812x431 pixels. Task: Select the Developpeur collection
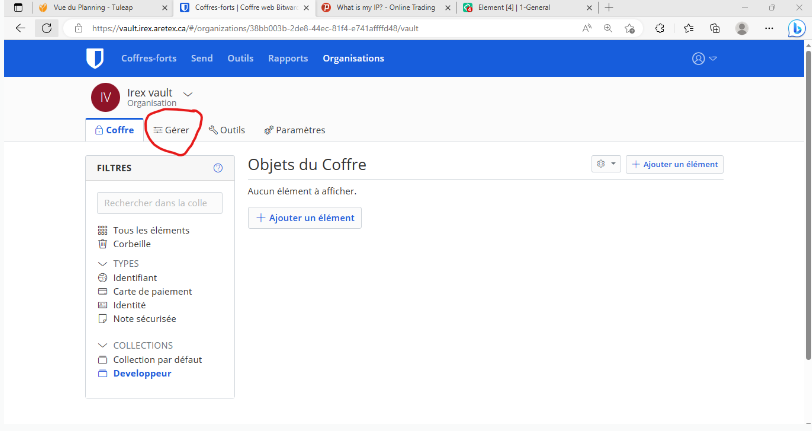click(x=135, y=373)
